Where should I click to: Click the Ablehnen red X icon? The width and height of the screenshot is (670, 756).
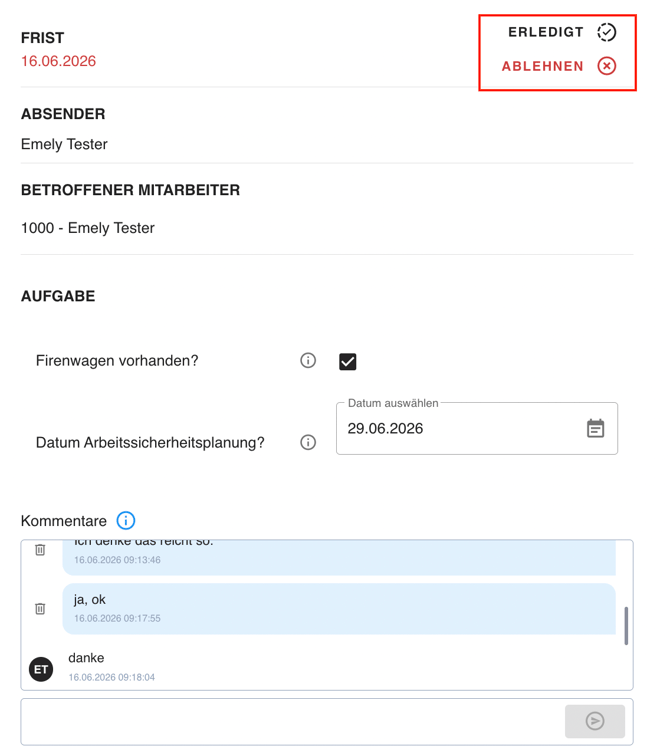(606, 66)
